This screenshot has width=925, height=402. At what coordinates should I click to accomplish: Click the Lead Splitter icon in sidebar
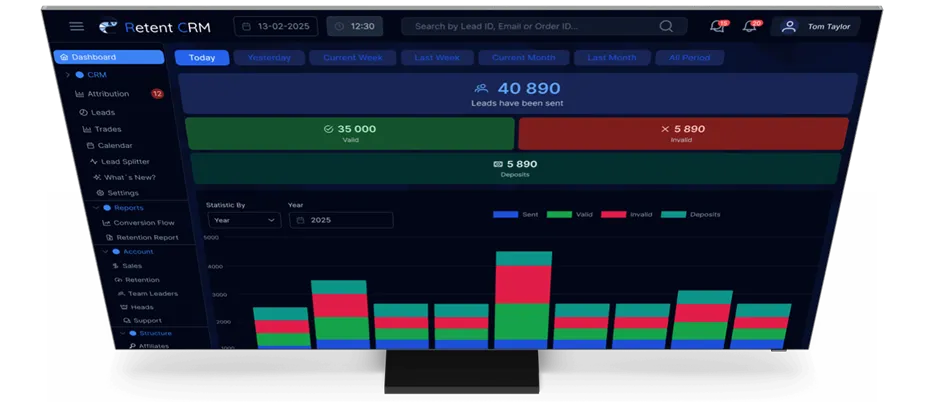(x=93, y=161)
